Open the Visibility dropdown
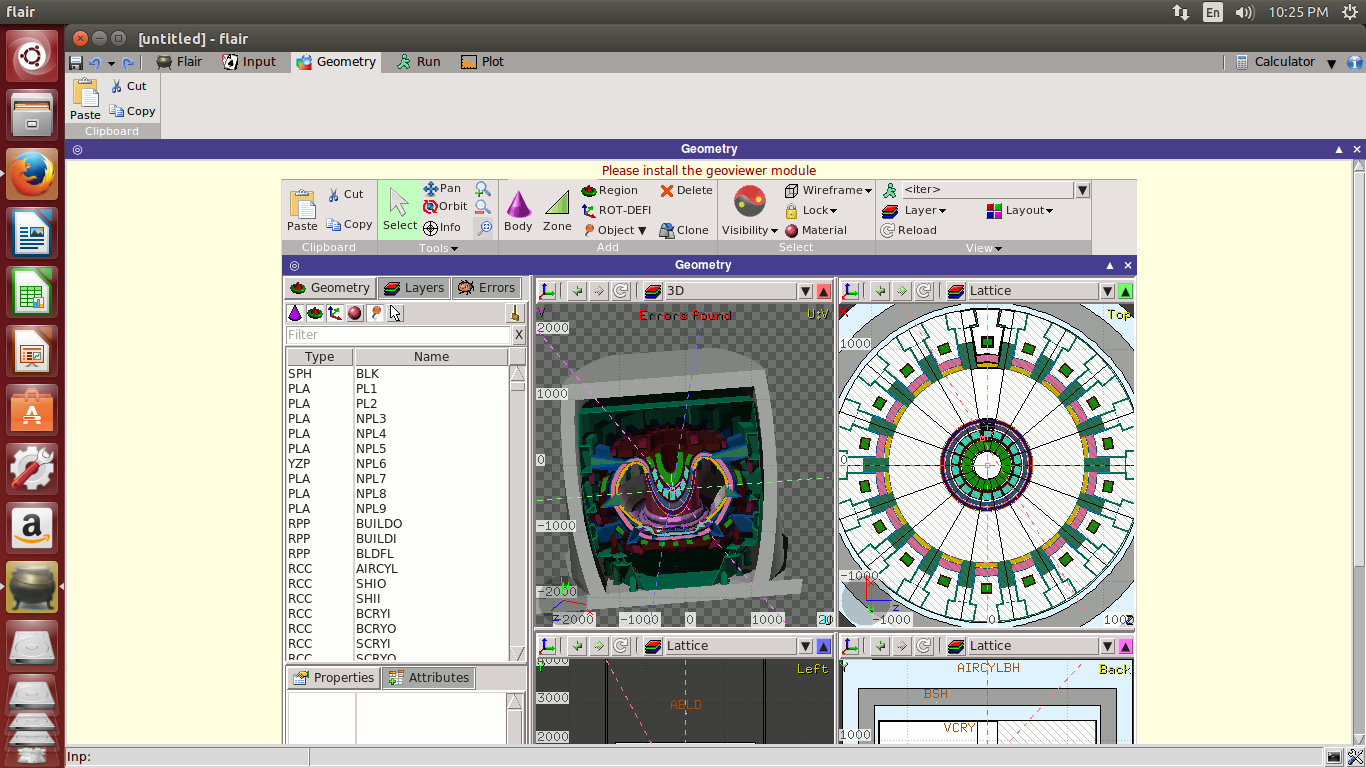1366x768 pixels. click(750, 230)
